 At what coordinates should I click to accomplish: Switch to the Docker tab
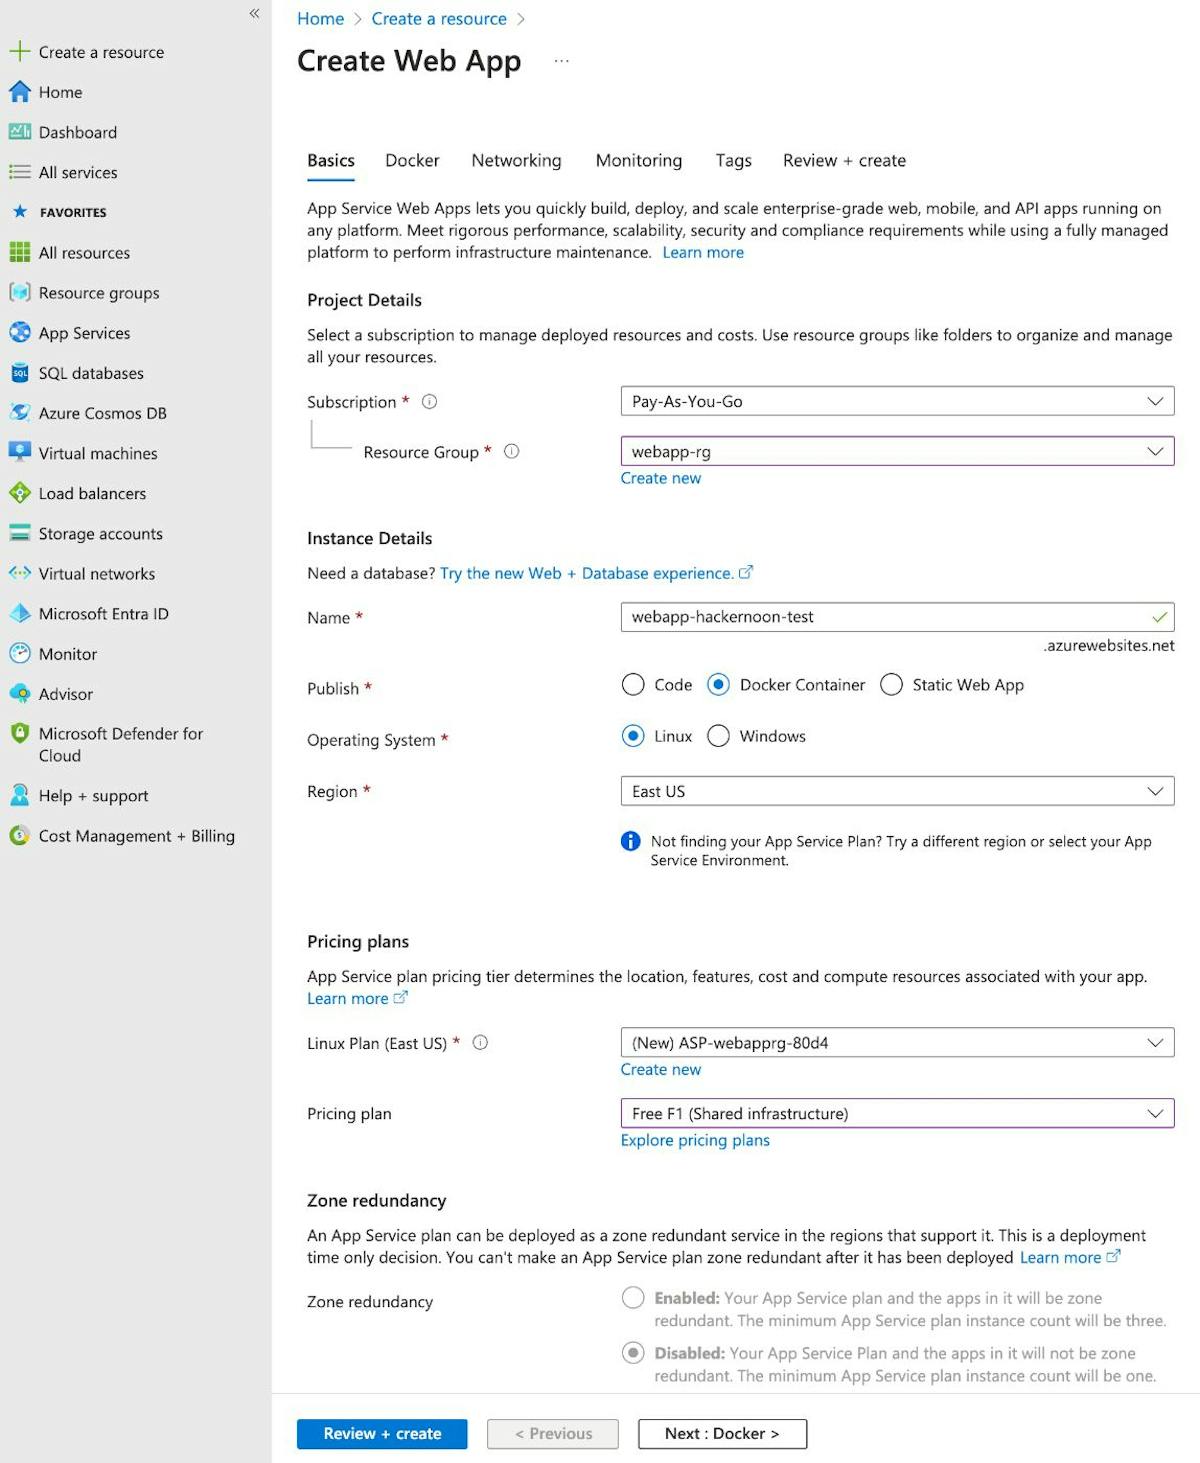411,160
